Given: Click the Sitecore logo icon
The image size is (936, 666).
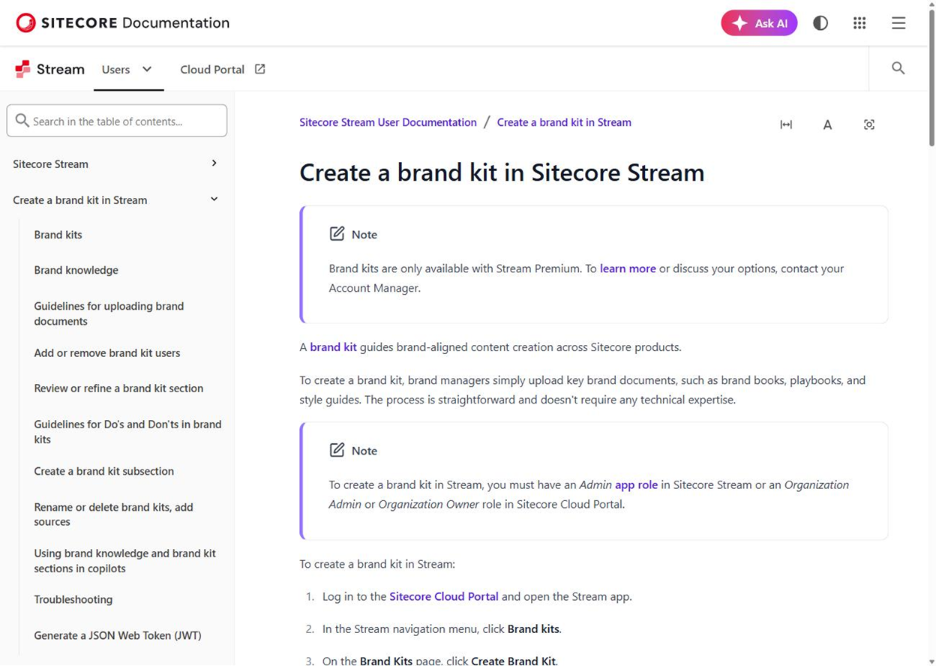Looking at the screenshot, I should 25,23.
